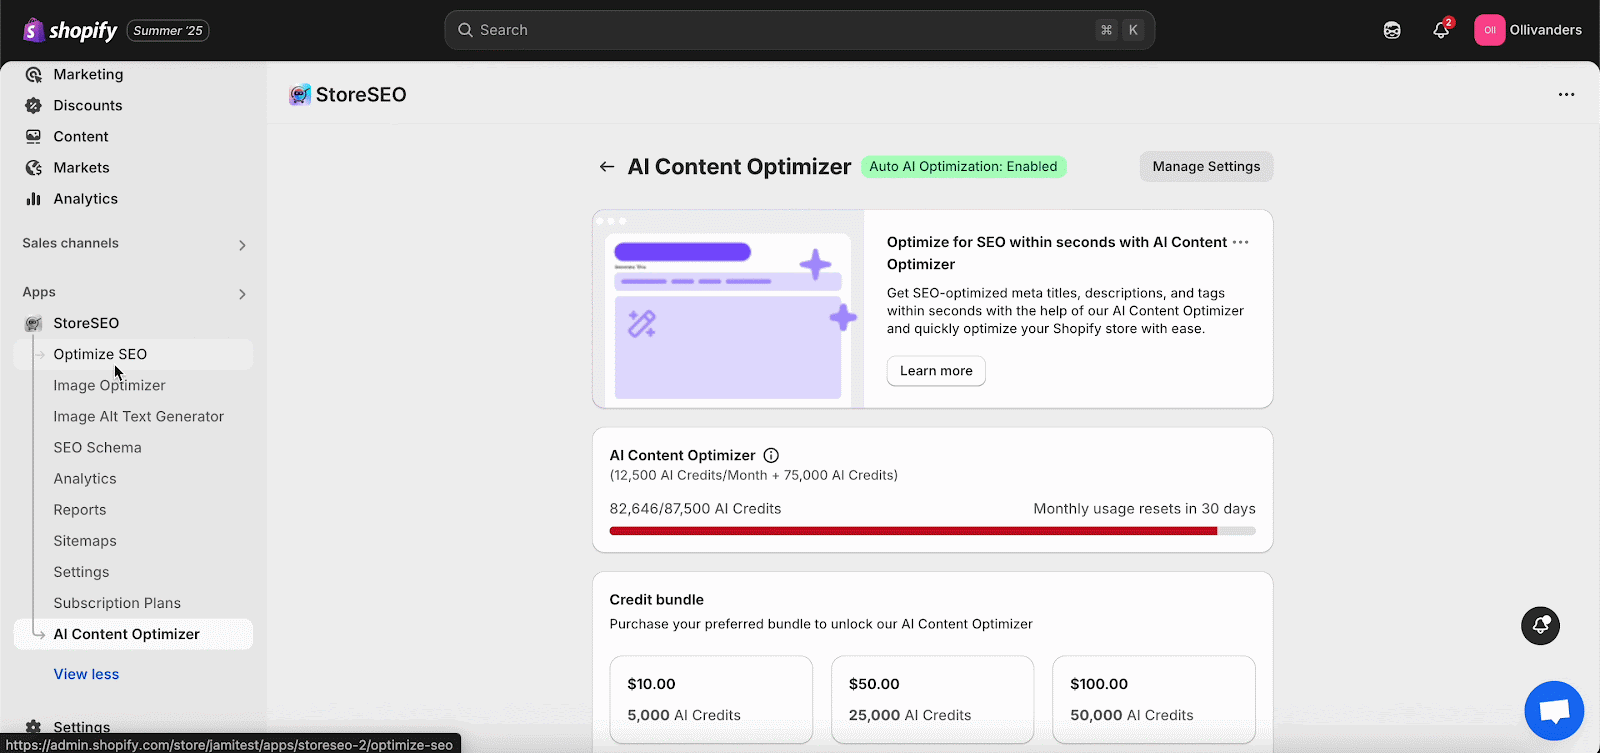This screenshot has height=753, width=1600.
Task: Open the banner card options ellipsis
Action: pos(1240,242)
